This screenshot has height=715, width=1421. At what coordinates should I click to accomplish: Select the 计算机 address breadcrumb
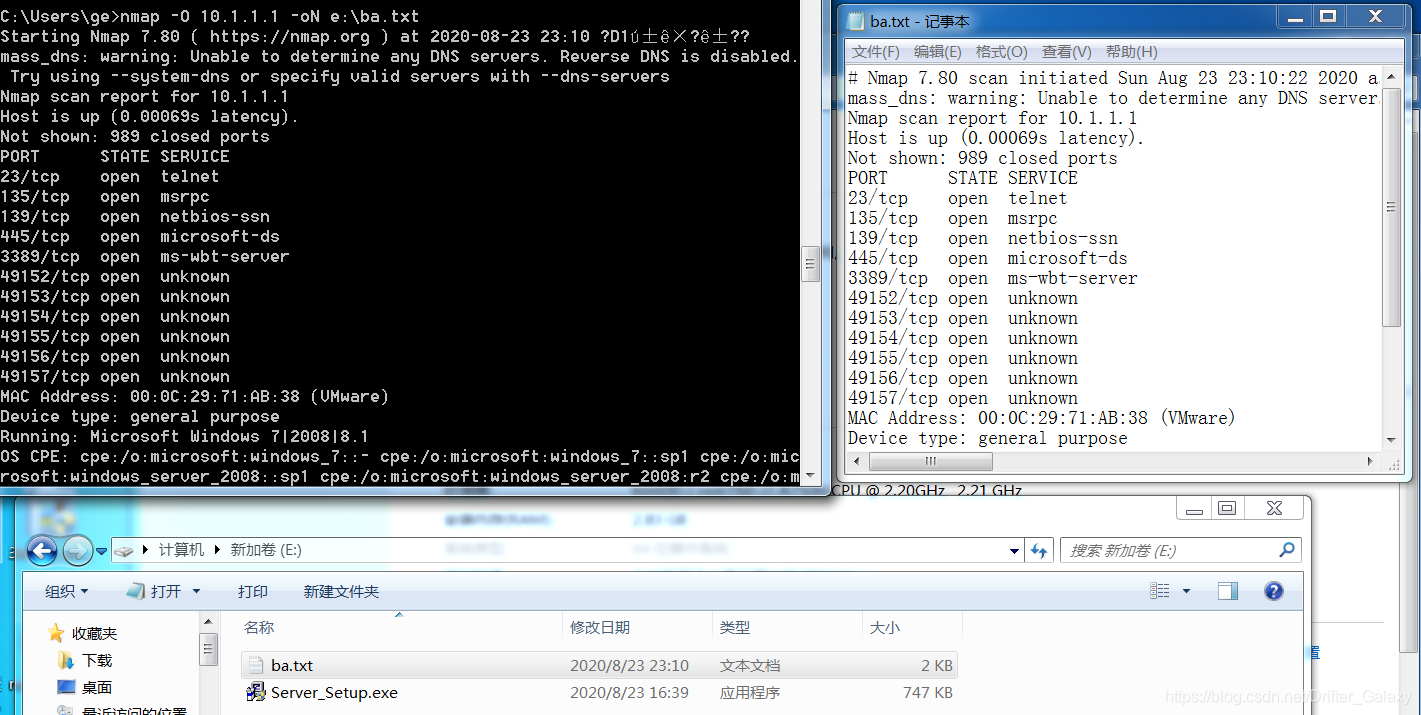pyautogui.click(x=181, y=550)
